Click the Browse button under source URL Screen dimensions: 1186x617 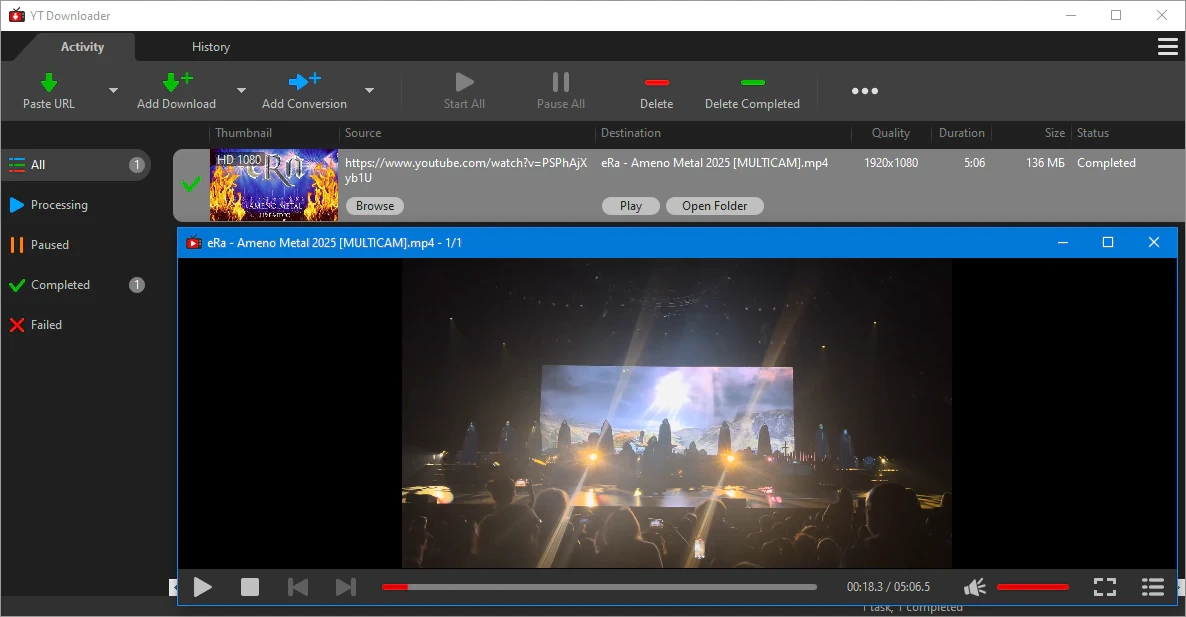pos(375,206)
